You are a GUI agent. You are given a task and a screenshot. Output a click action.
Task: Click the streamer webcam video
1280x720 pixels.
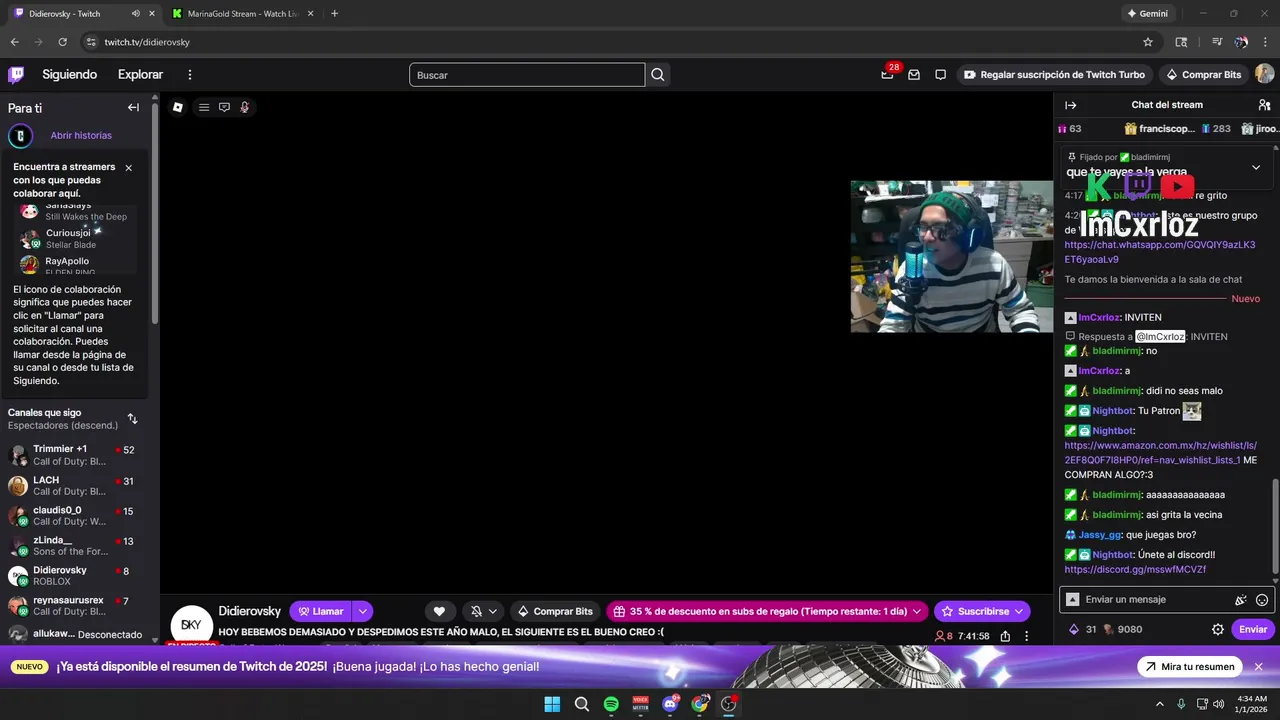(951, 256)
